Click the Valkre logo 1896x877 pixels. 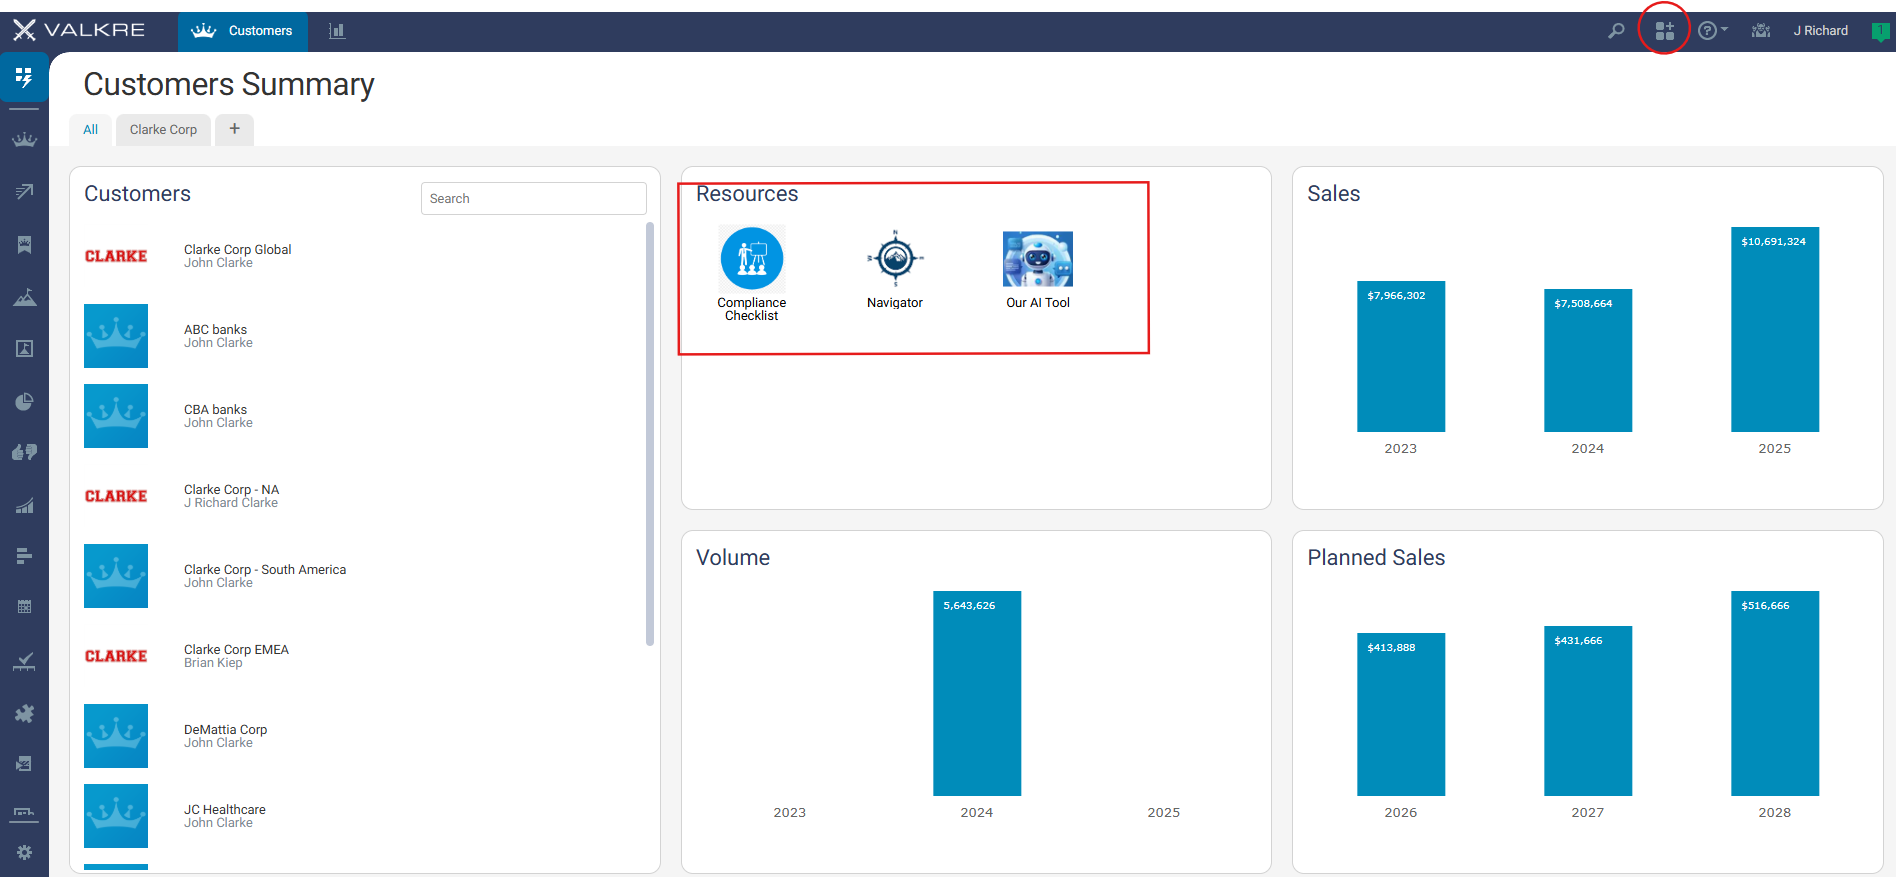point(79,30)
